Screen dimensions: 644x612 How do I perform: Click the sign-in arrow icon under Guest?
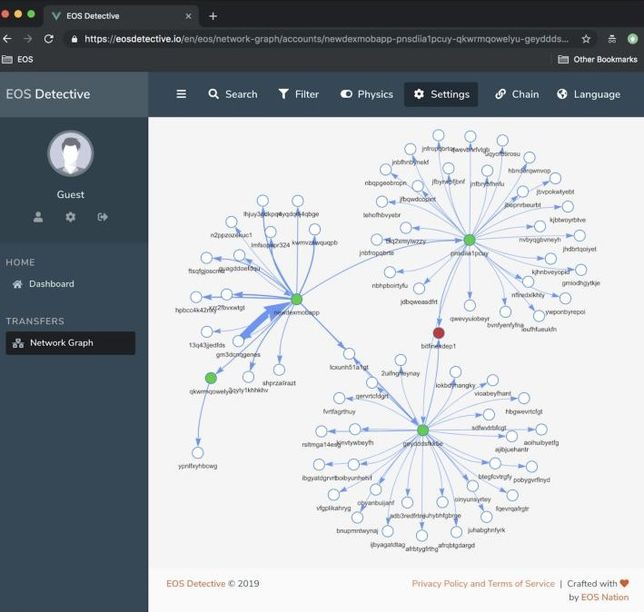click(102, 217)
